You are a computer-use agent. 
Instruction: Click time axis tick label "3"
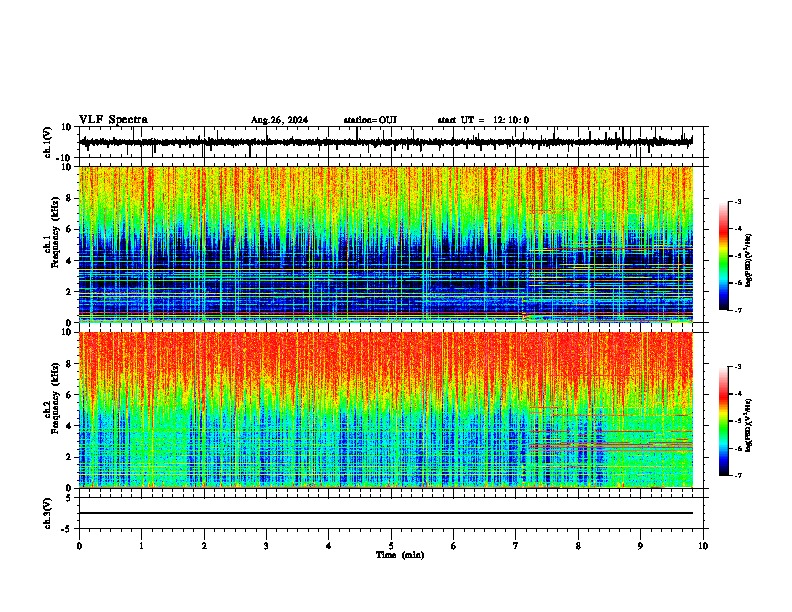266,546
